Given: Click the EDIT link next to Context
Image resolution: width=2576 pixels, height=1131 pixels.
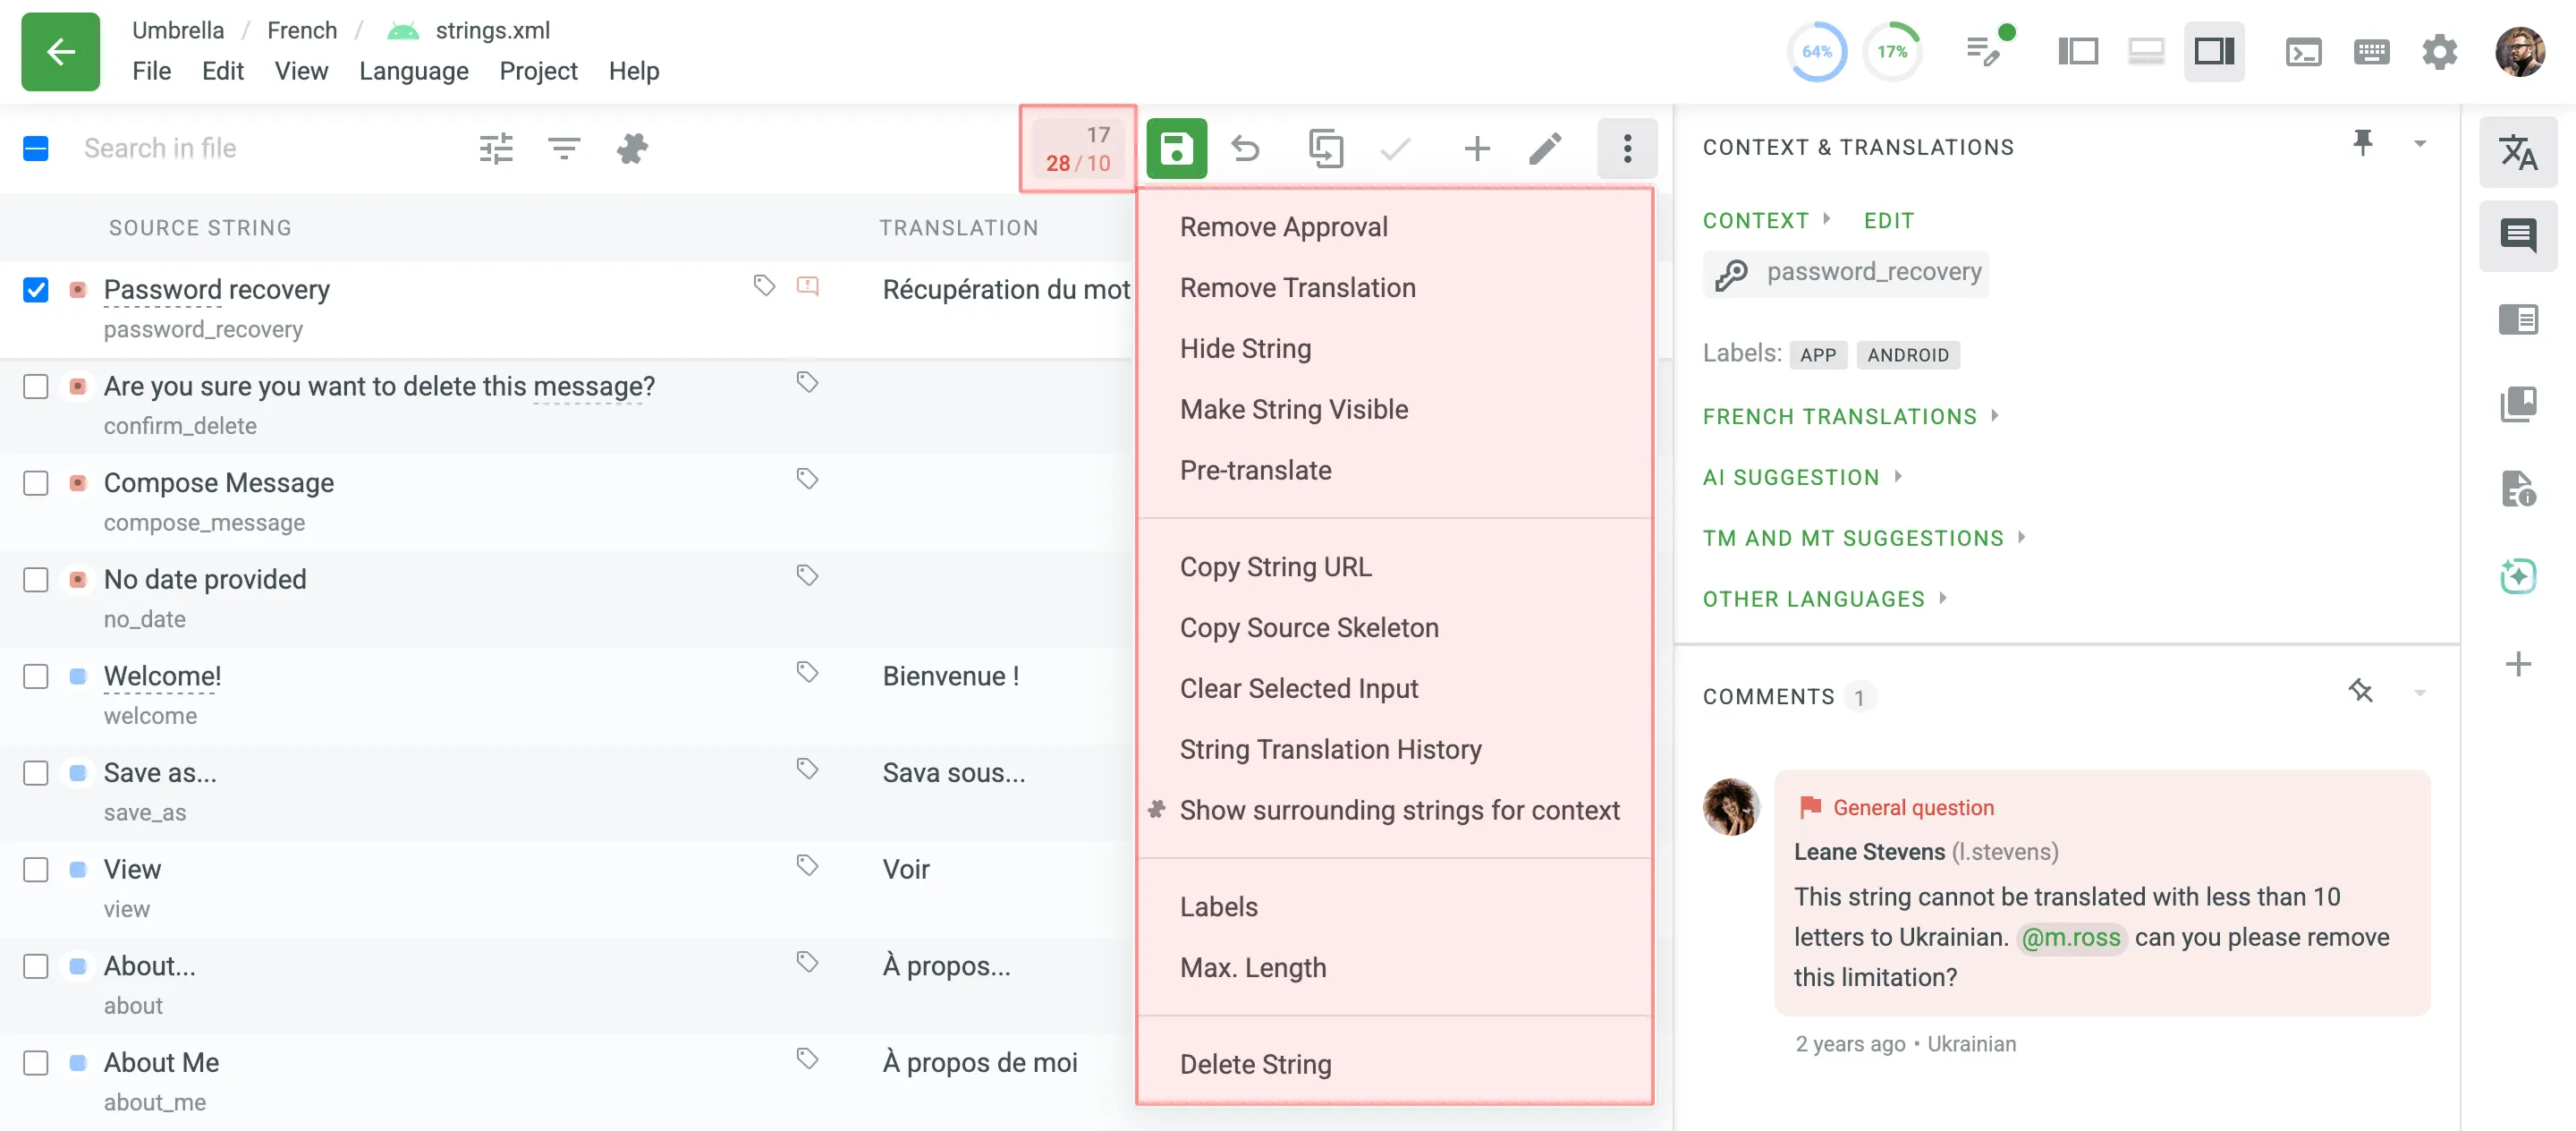Looking at the screenshot, I should click(x=1888, y=220).
